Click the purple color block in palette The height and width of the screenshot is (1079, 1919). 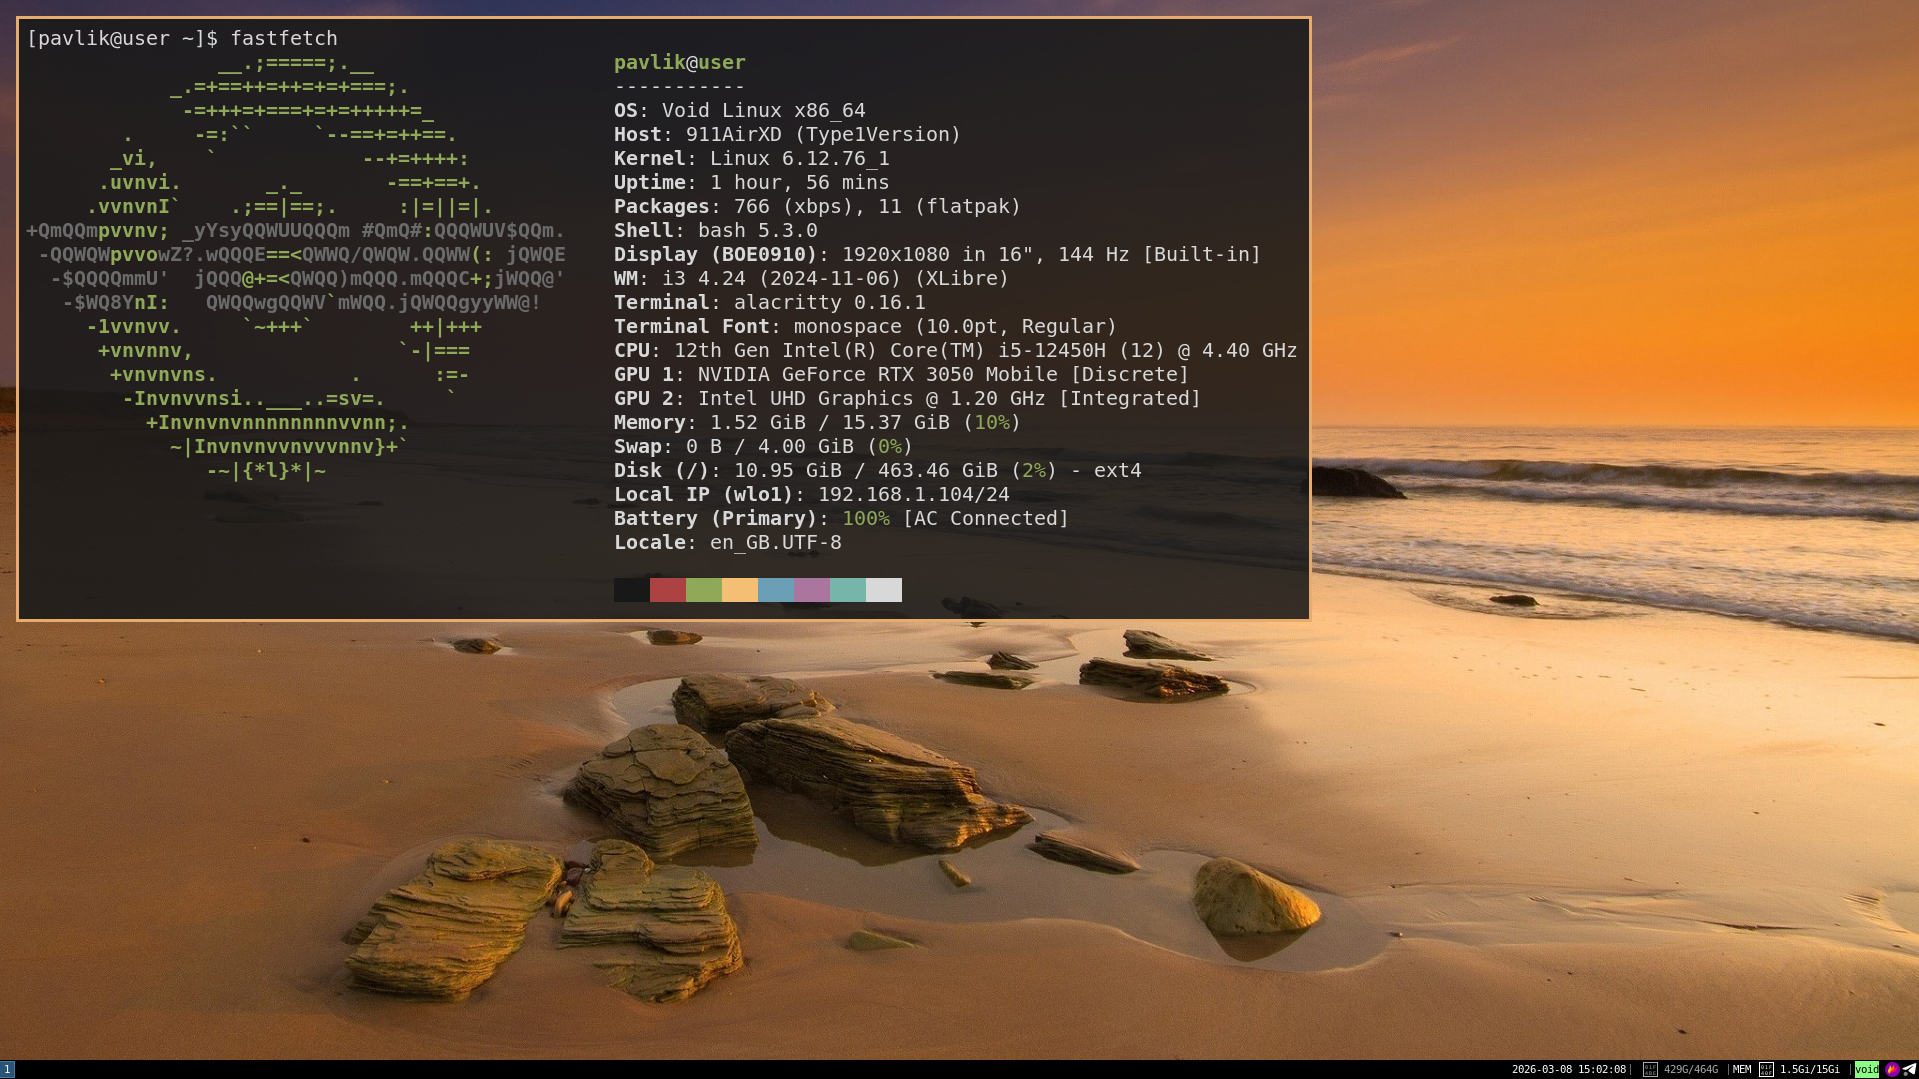tap(811, 590)
